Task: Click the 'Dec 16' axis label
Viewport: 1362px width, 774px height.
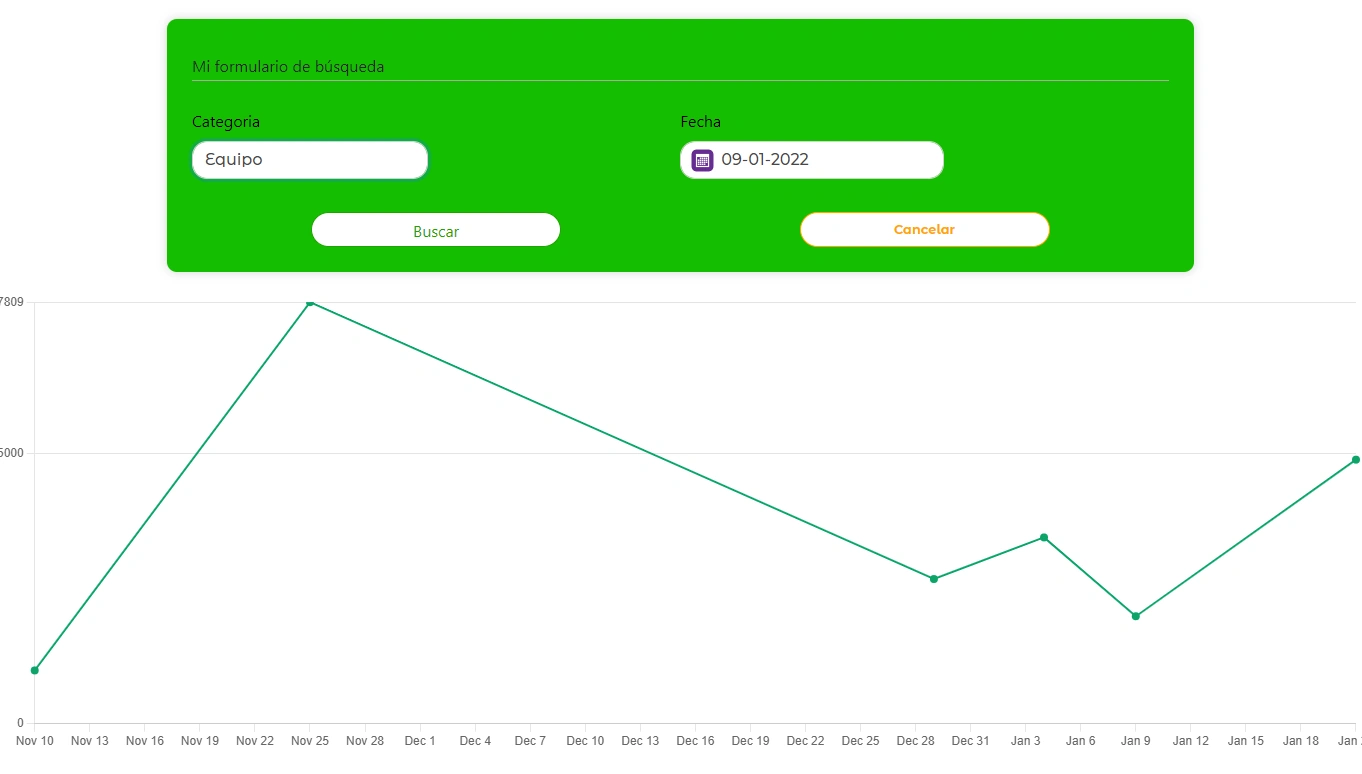Action: coord(695,741)
